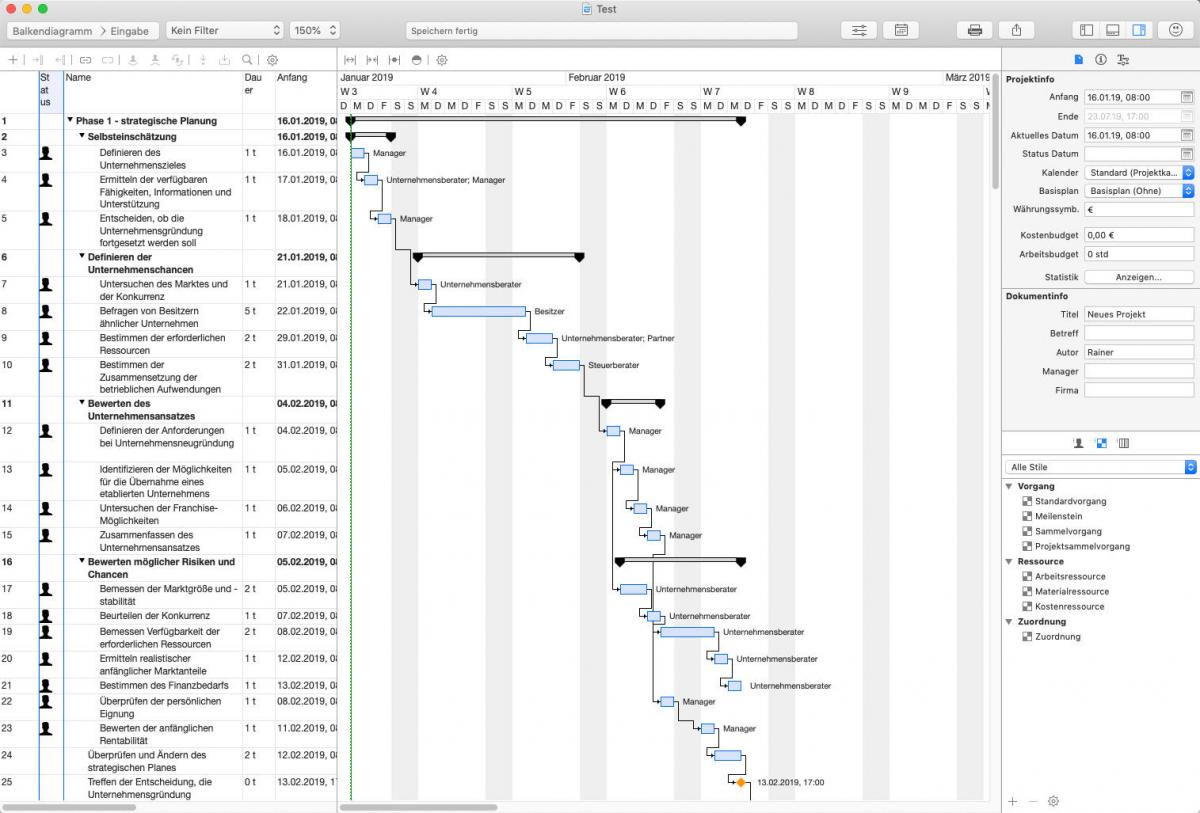Image resolution: width=1200 pixels, height=813 pixels.
Task: Click the outdent task arrow icon
Action: tap(61, 60)
